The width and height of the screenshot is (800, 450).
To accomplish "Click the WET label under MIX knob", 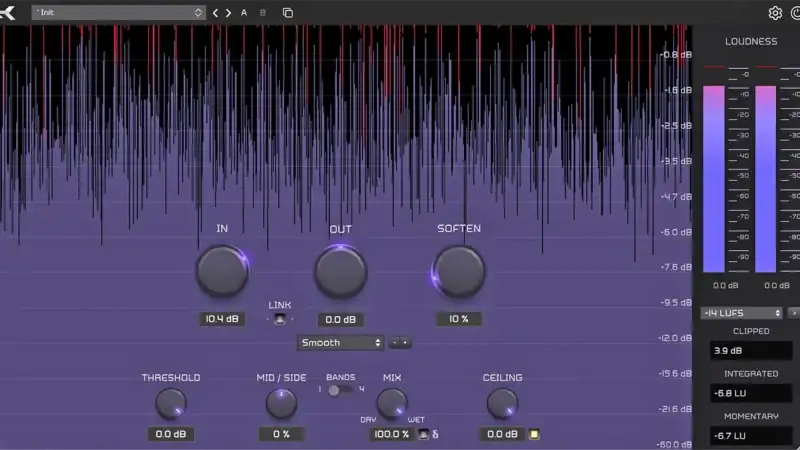I will click(416, 420).
